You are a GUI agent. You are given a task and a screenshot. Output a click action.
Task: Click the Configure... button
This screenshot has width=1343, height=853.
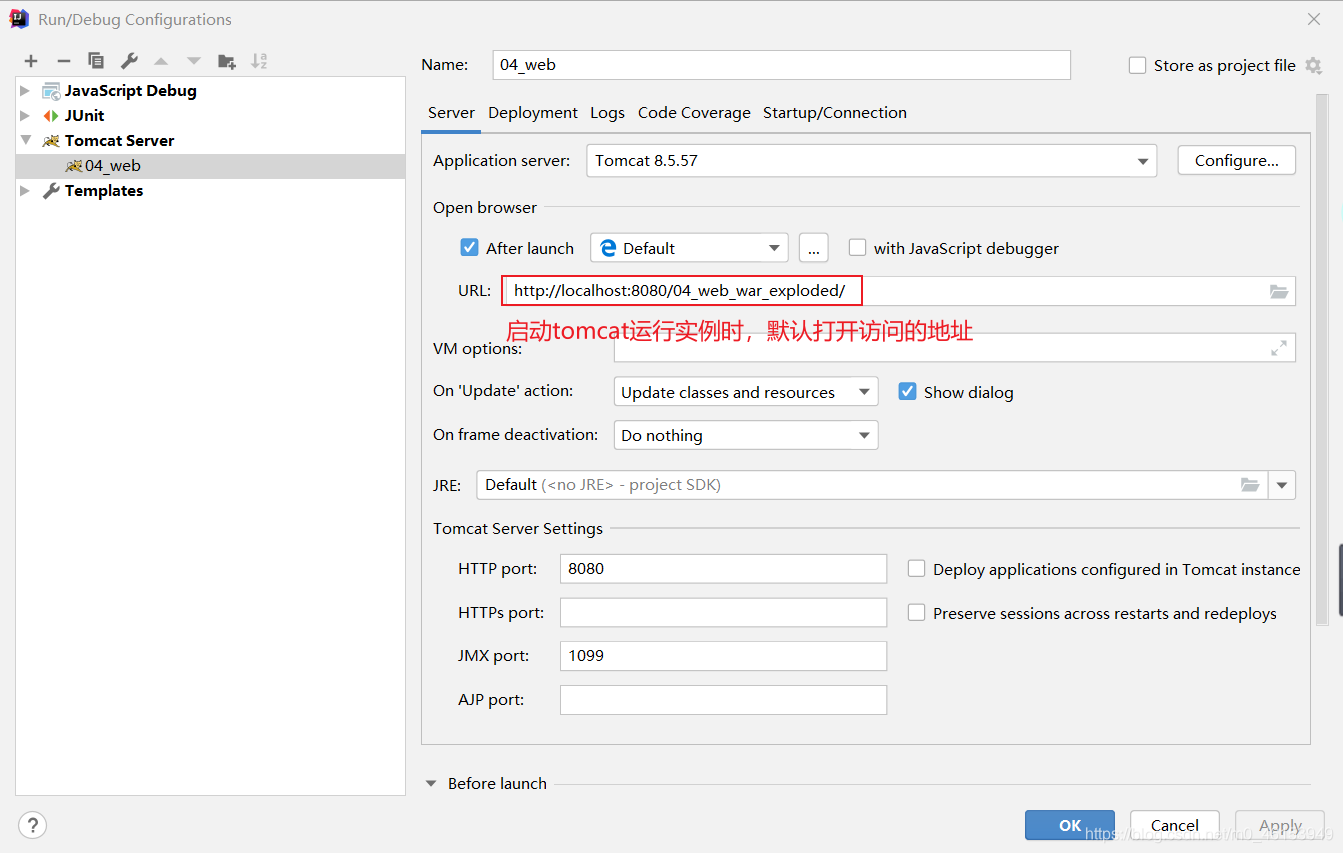[x=1236, y=161]
